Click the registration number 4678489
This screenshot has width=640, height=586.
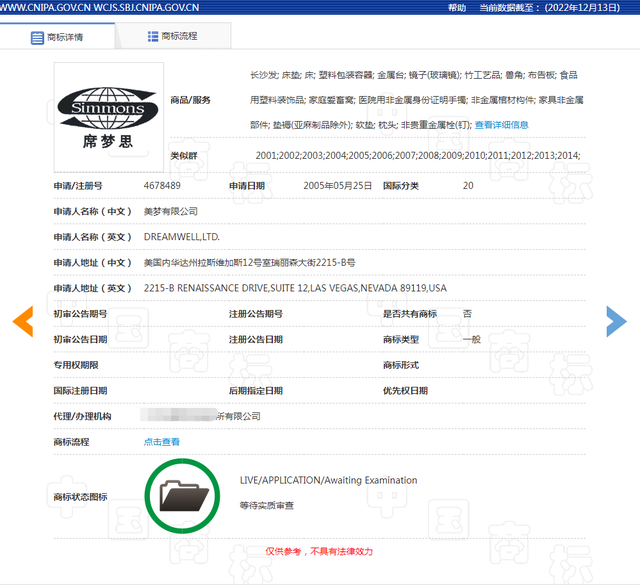(162, 186)
